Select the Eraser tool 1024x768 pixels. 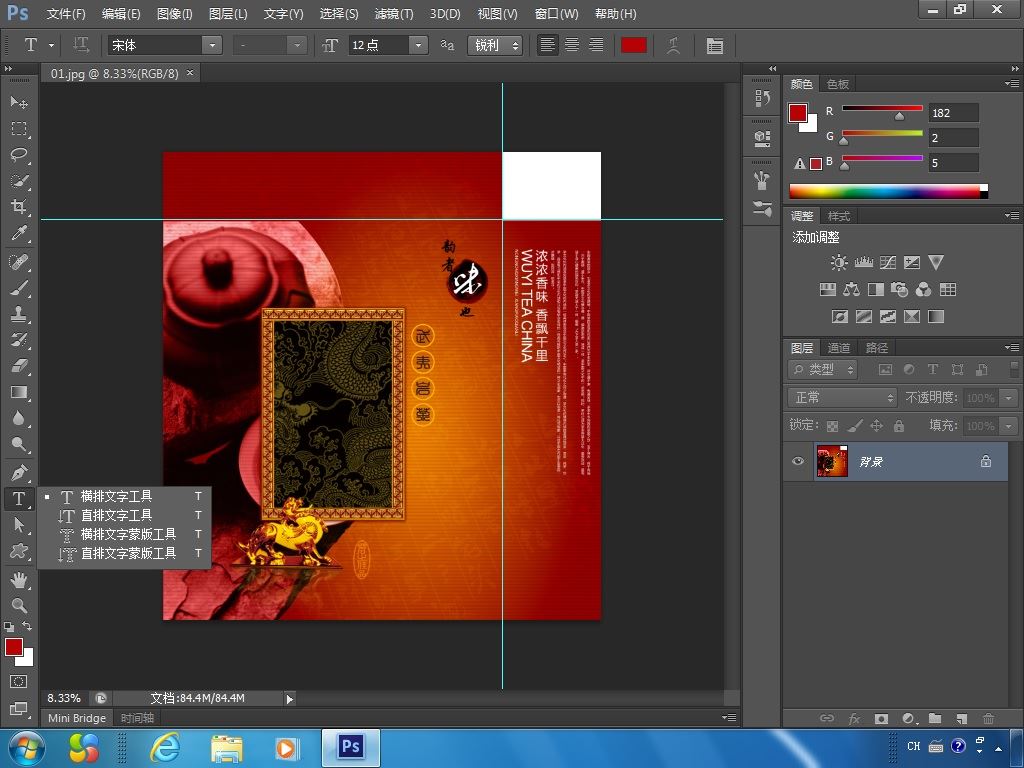[x=19, y=366]
